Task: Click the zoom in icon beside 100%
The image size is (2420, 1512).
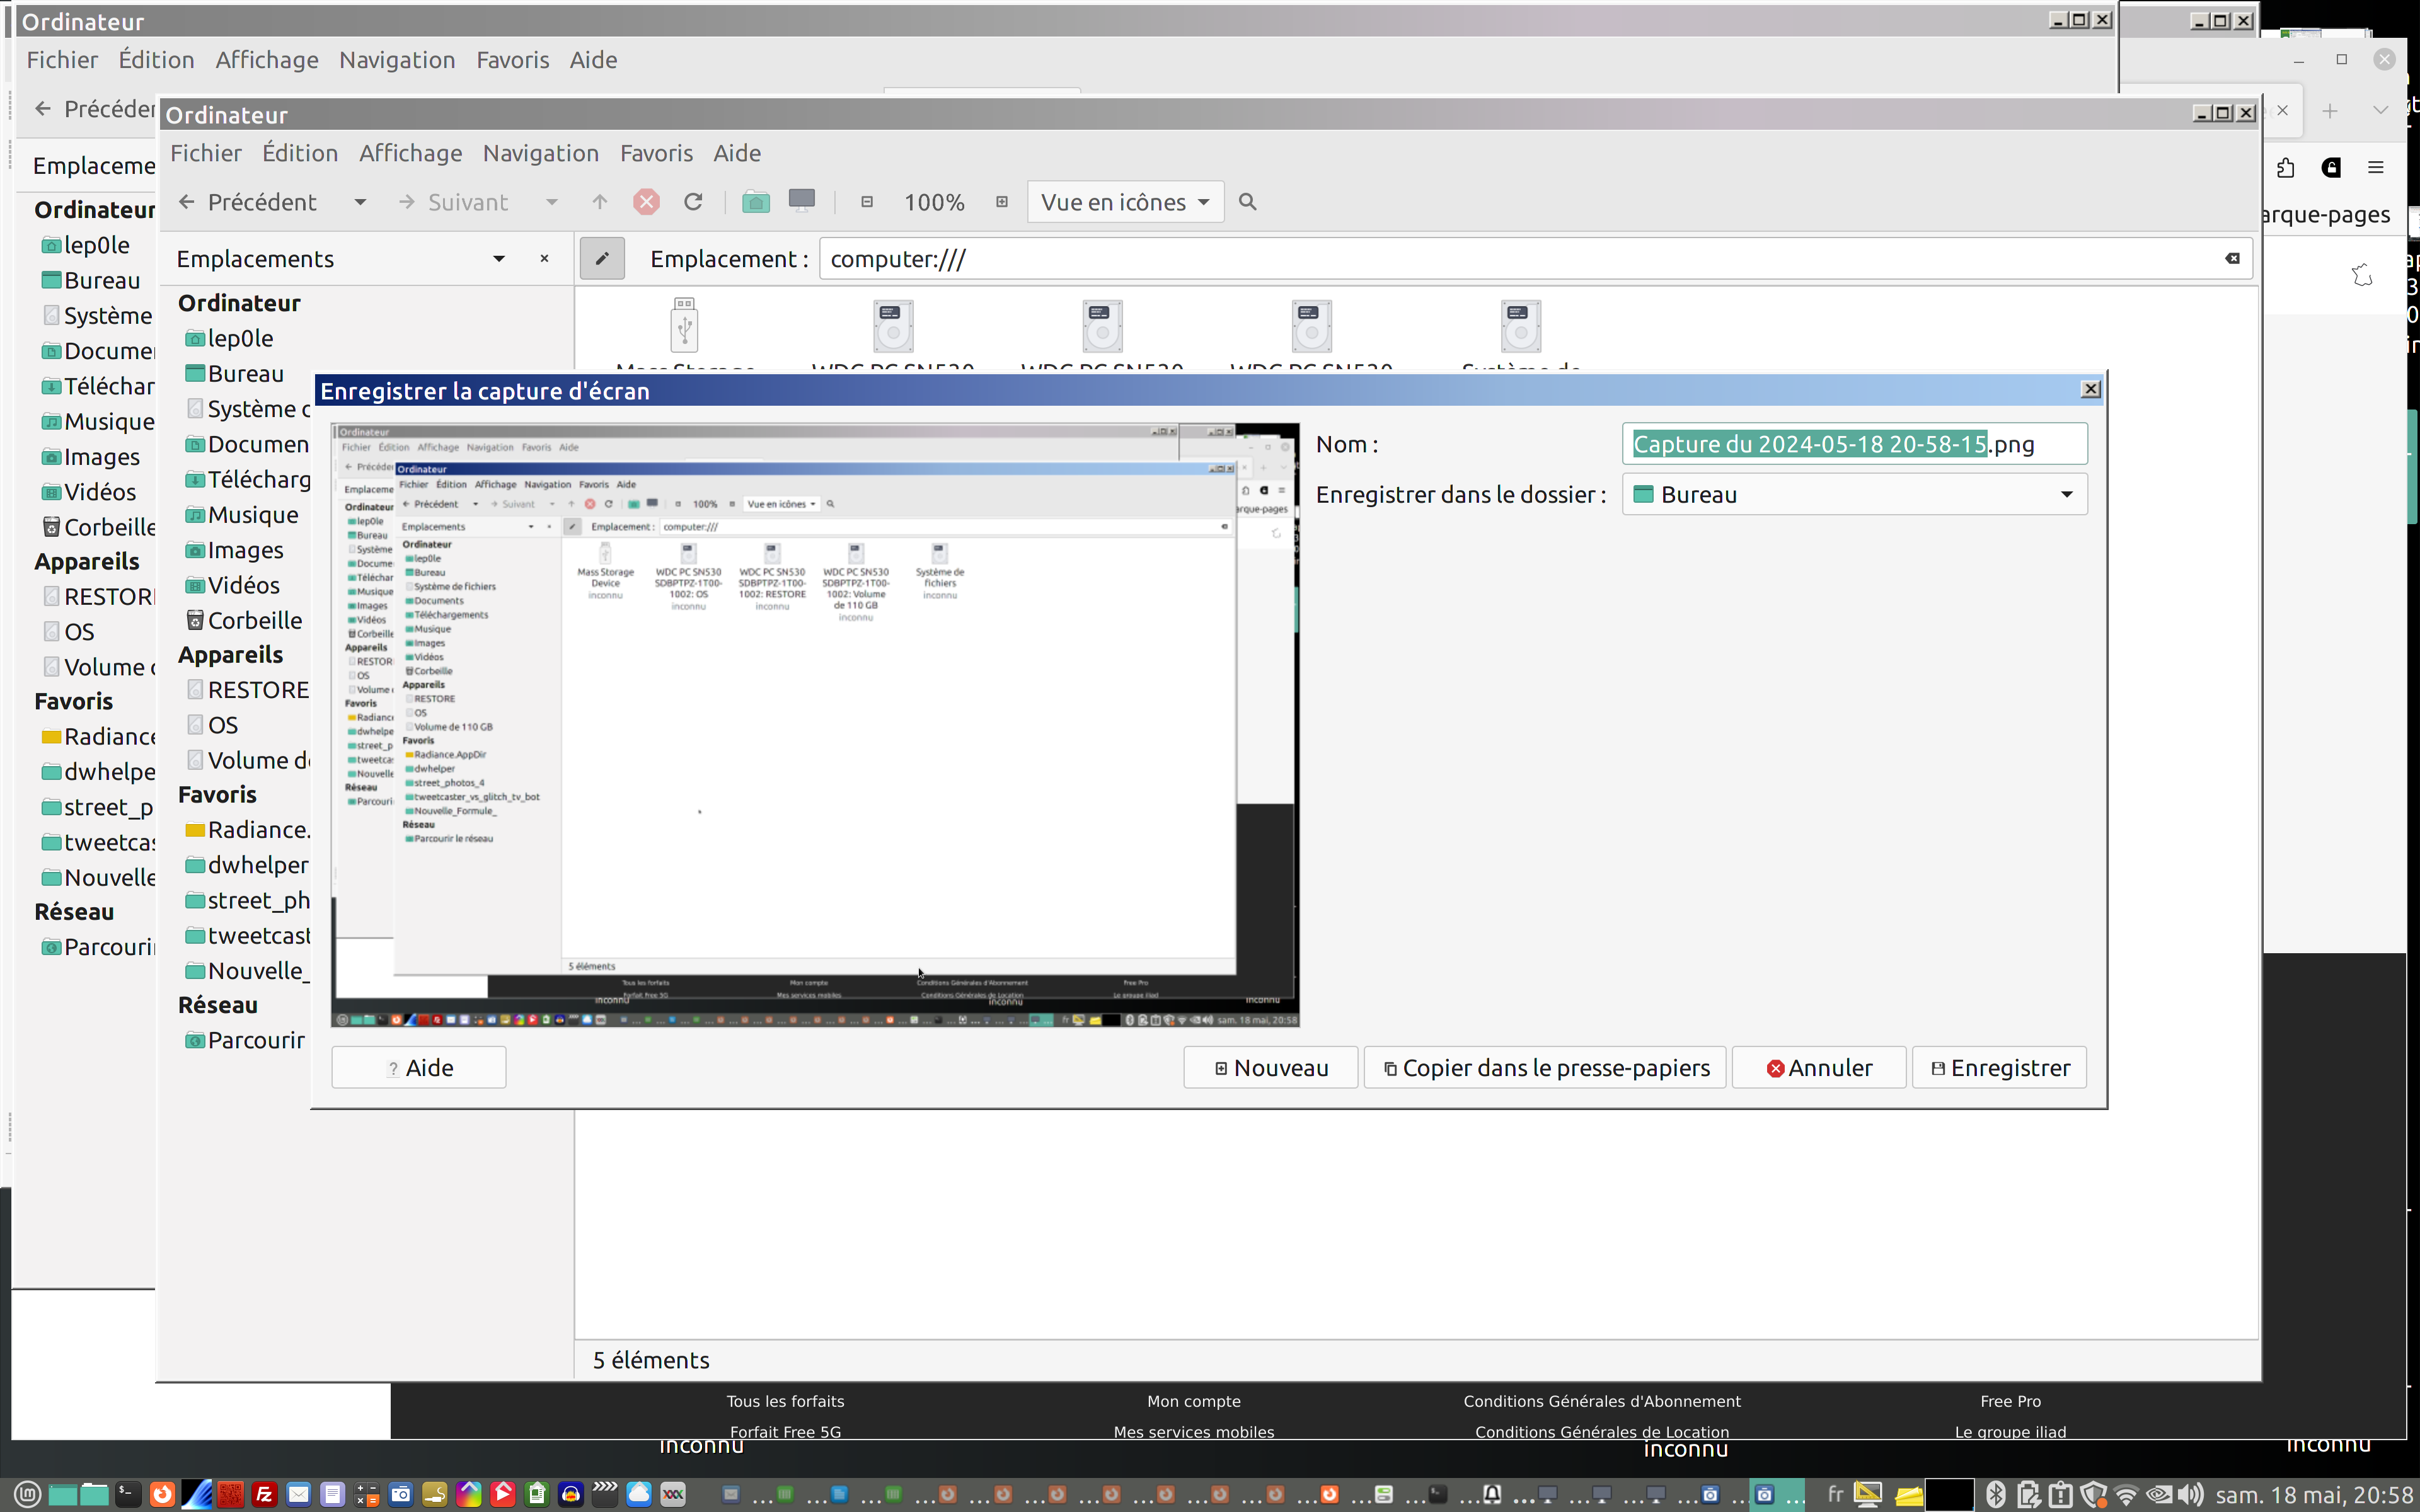Action: pos(1002,202)
